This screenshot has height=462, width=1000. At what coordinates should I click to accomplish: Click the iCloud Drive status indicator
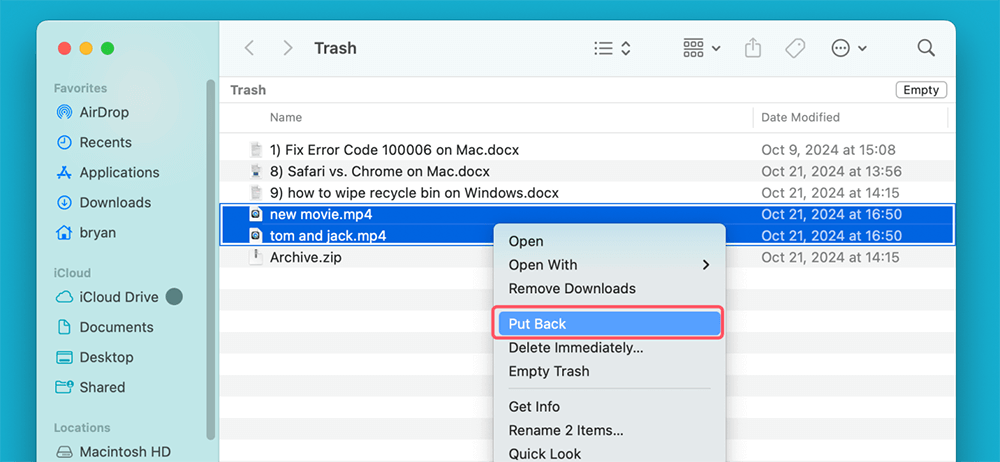[174, 297]
